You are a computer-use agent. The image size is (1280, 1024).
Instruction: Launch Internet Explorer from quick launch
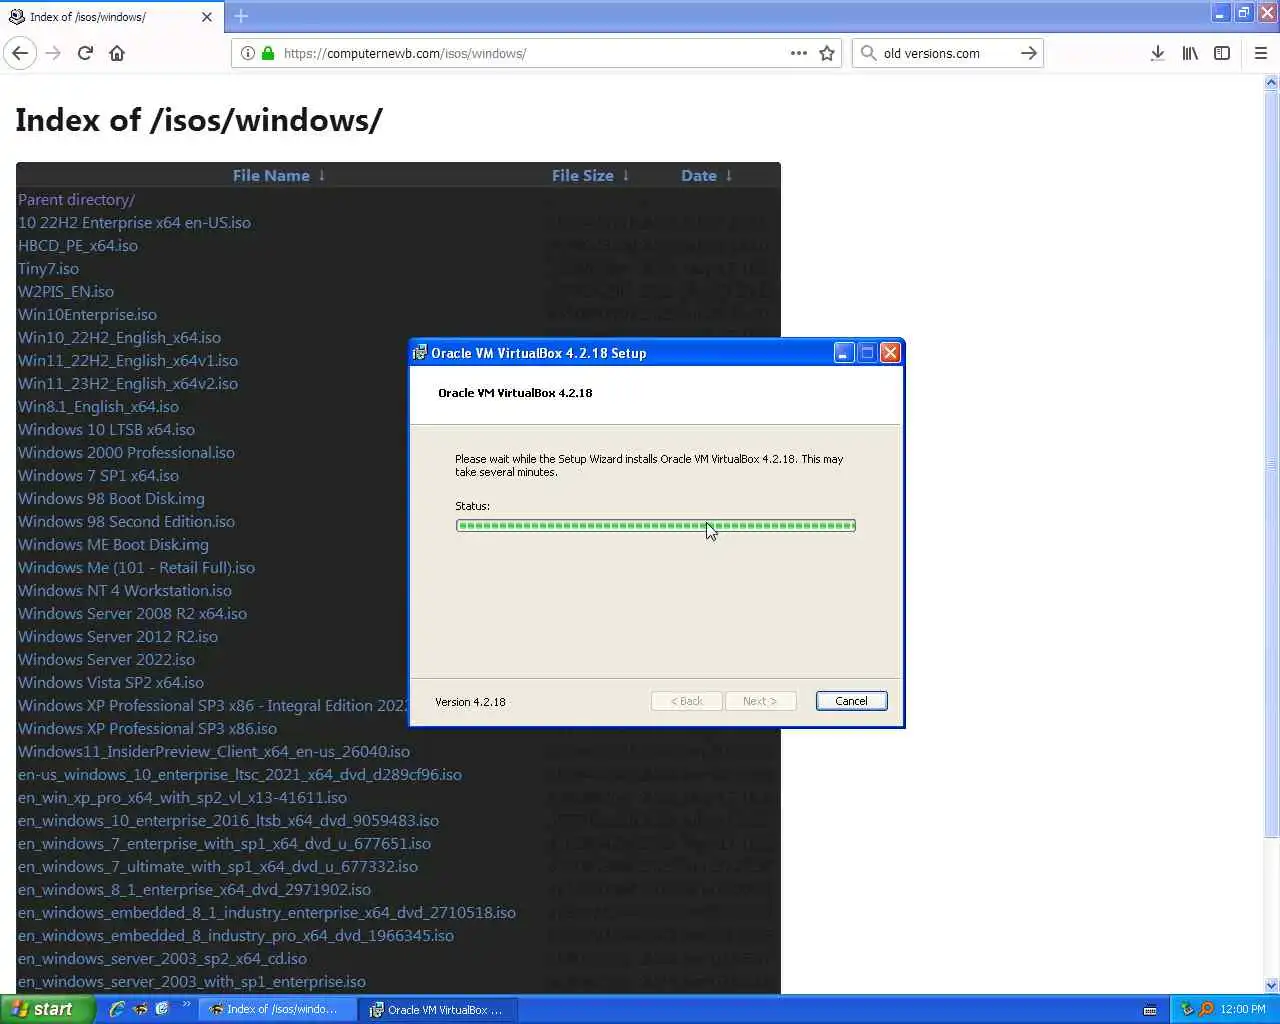[117, 1009]
